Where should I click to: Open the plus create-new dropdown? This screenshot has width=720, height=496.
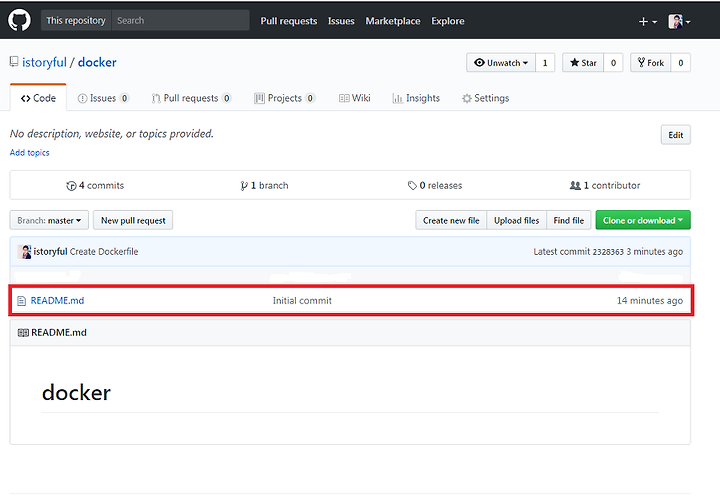pyautogui.click(x=648, y=21)
